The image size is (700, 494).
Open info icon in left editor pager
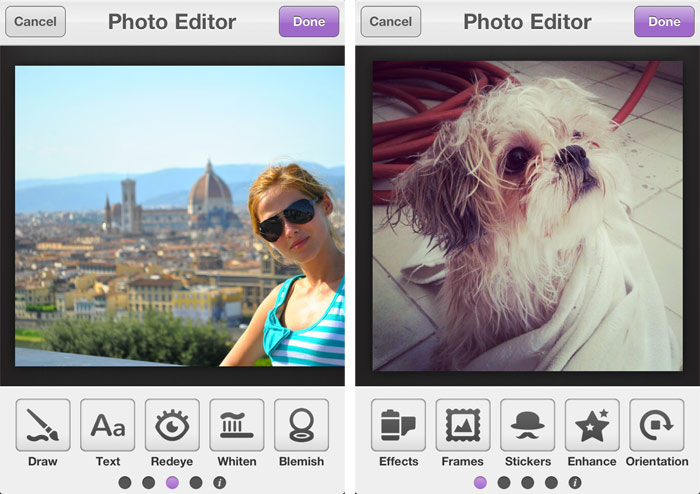coord(220,482)
